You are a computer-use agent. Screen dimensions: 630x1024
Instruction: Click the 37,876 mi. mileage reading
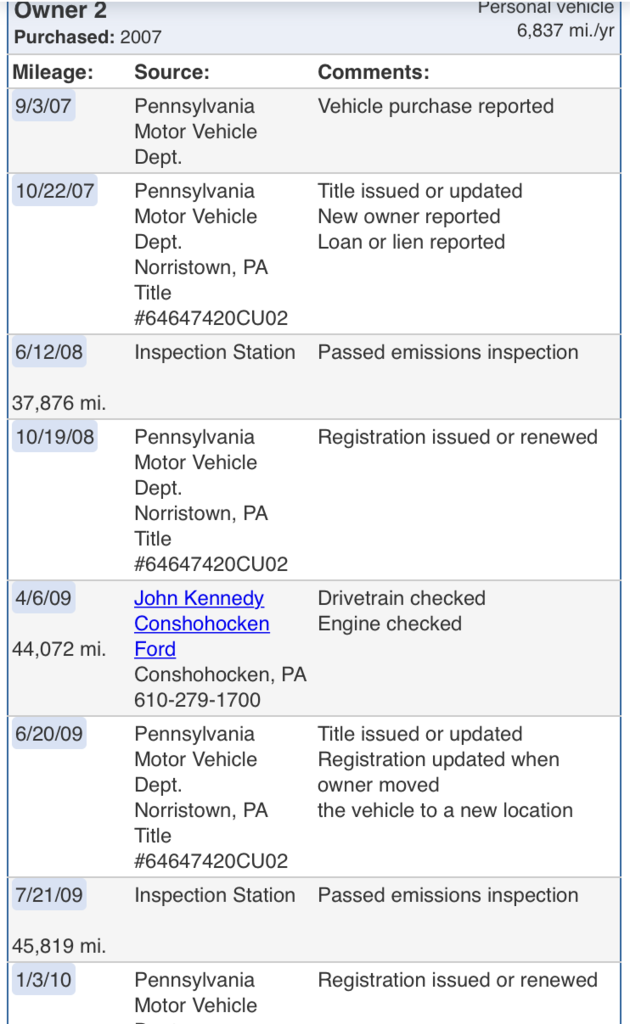59,403
